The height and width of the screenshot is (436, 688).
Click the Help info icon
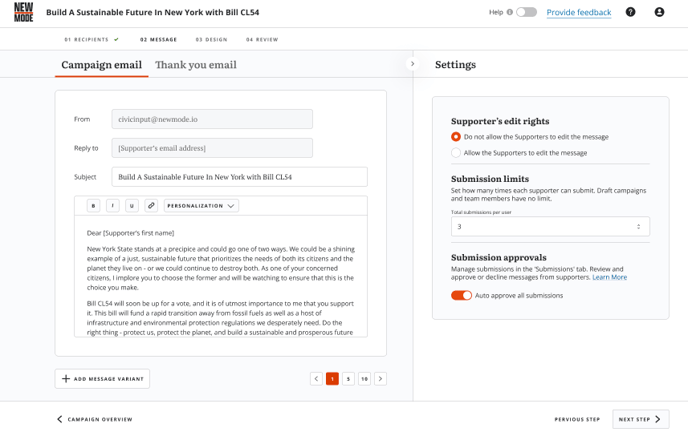509,12
